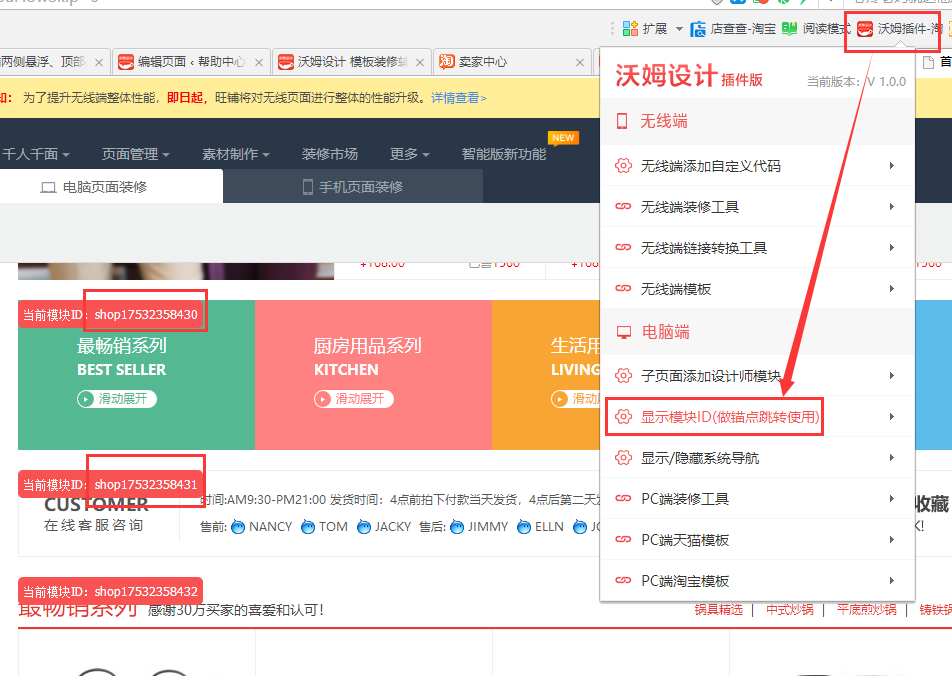The image size is (952, 676).
Task: Open the 锅具精选 category link
Action: (719, 610)
